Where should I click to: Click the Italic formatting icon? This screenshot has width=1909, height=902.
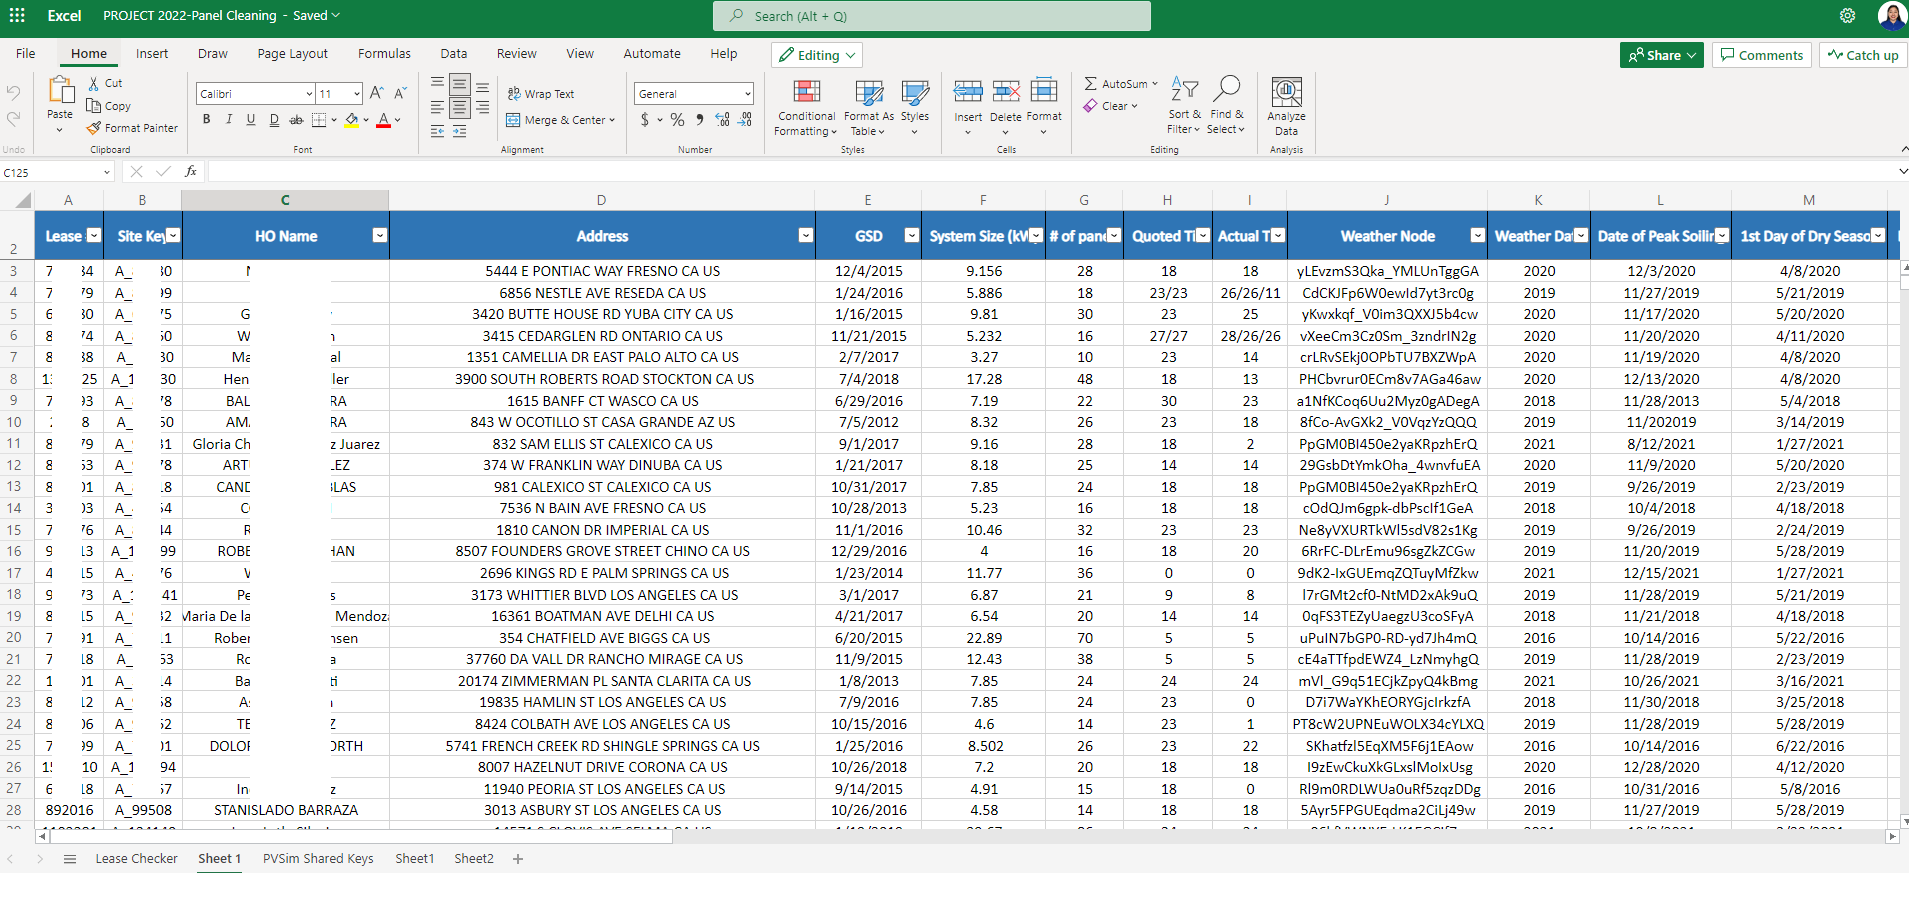tap(229, 120)
